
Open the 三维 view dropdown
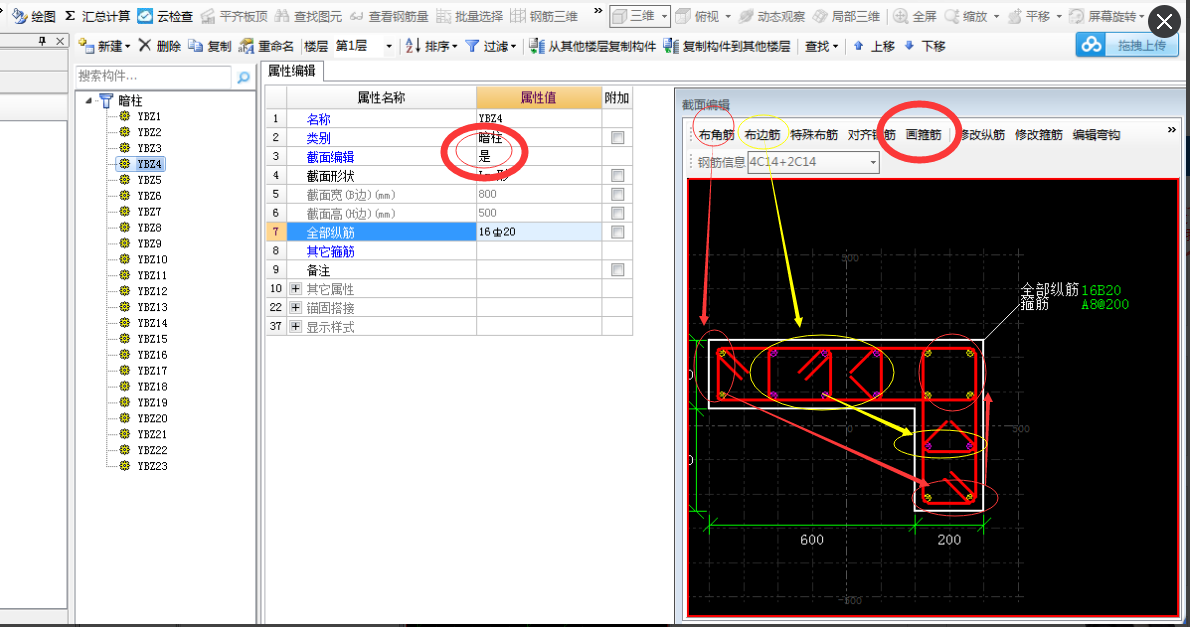point(664,16)
